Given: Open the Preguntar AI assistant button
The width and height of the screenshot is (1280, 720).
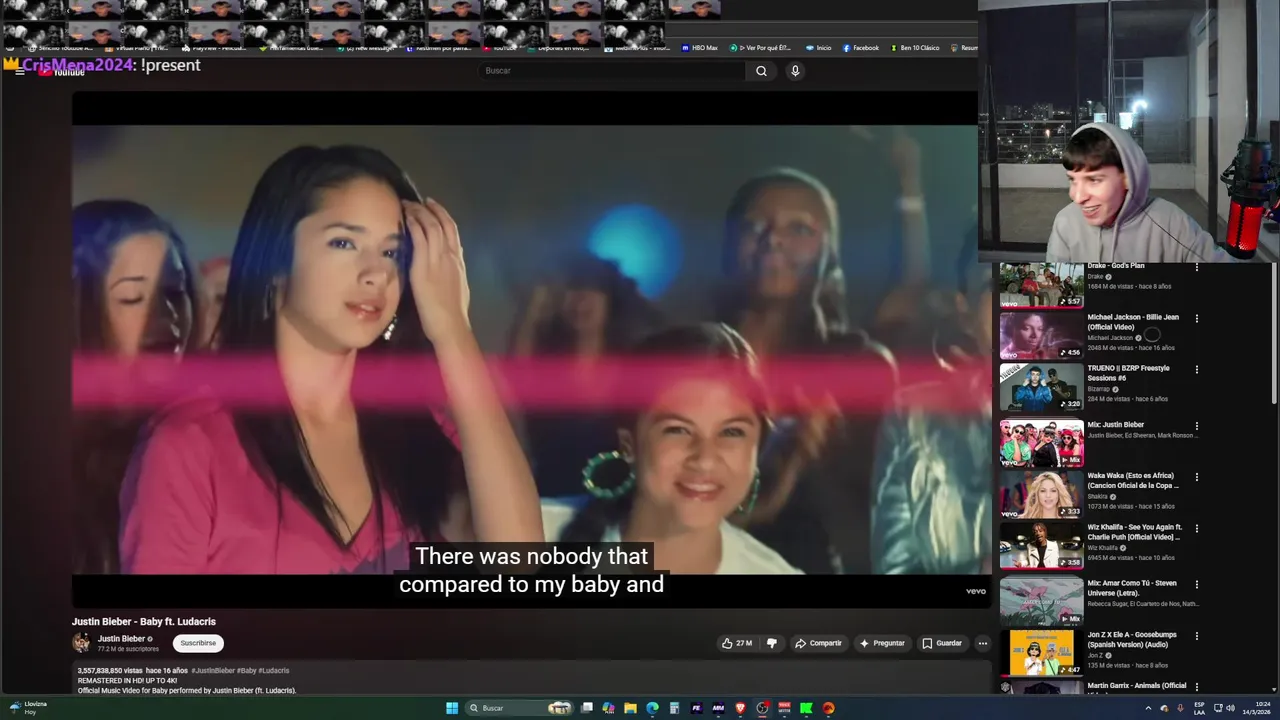Looking at the screenshot, I should point(882,643).
